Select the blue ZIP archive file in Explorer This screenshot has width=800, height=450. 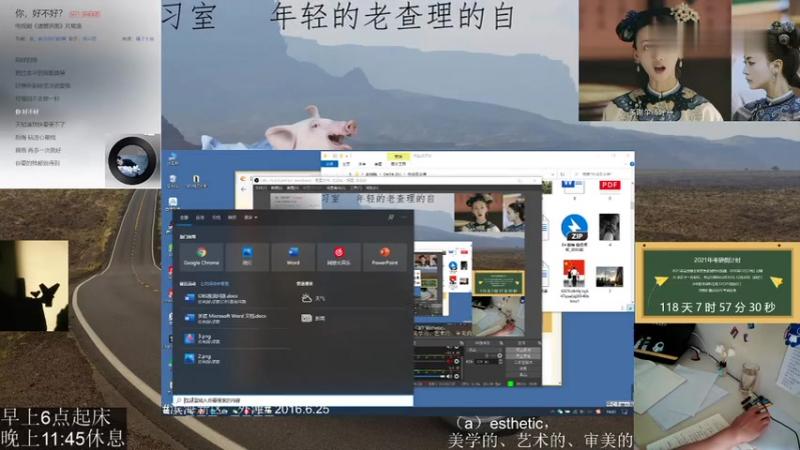pos(574,228)
